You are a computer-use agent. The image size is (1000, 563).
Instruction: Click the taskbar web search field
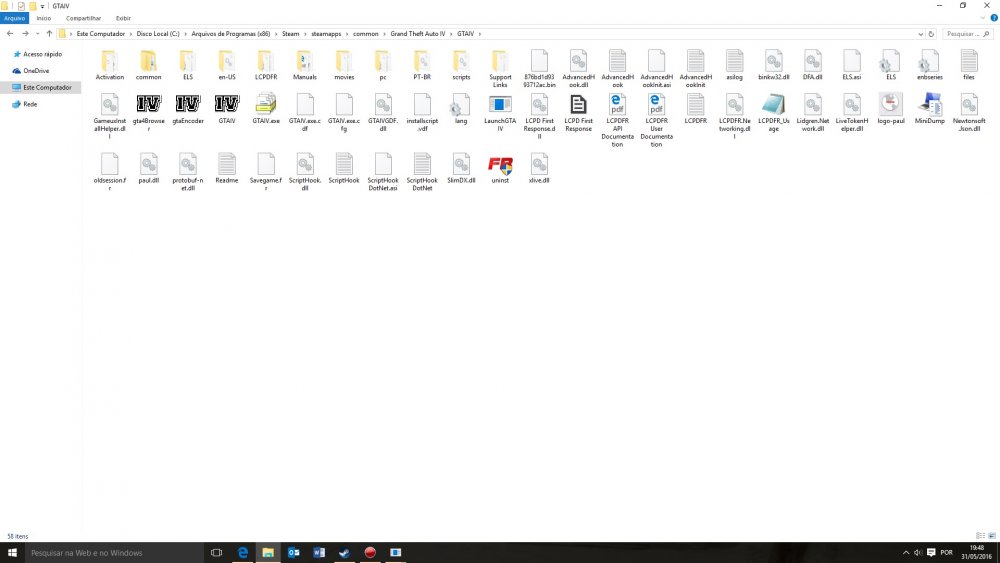coord(114,553)
